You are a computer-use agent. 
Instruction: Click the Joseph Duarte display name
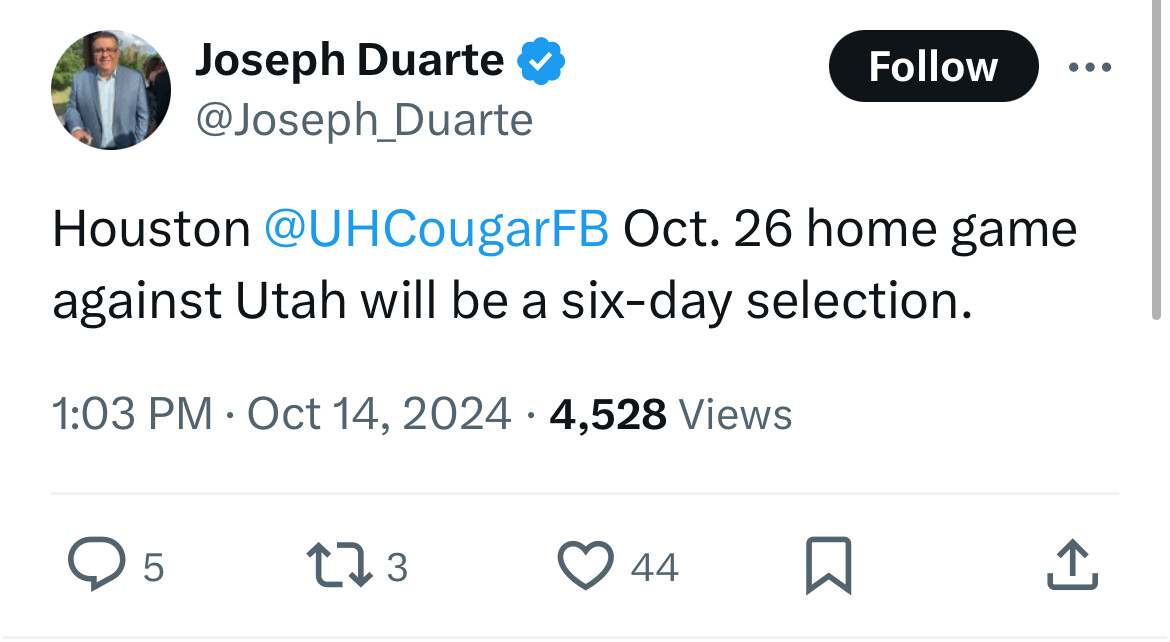[349, 61]
